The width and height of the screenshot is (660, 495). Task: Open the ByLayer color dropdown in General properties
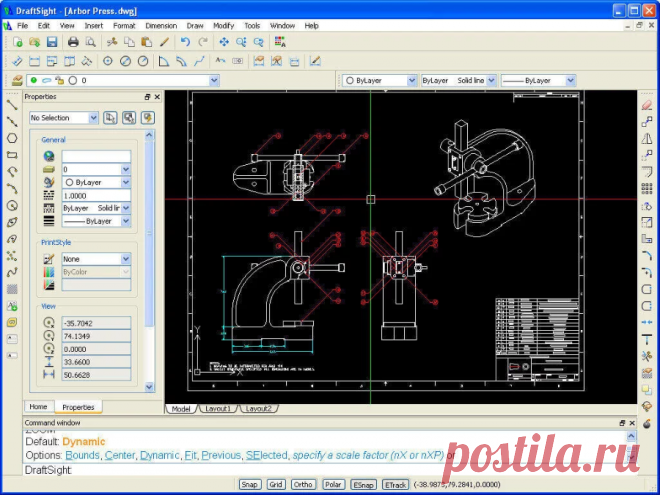[x=125, y=182]
